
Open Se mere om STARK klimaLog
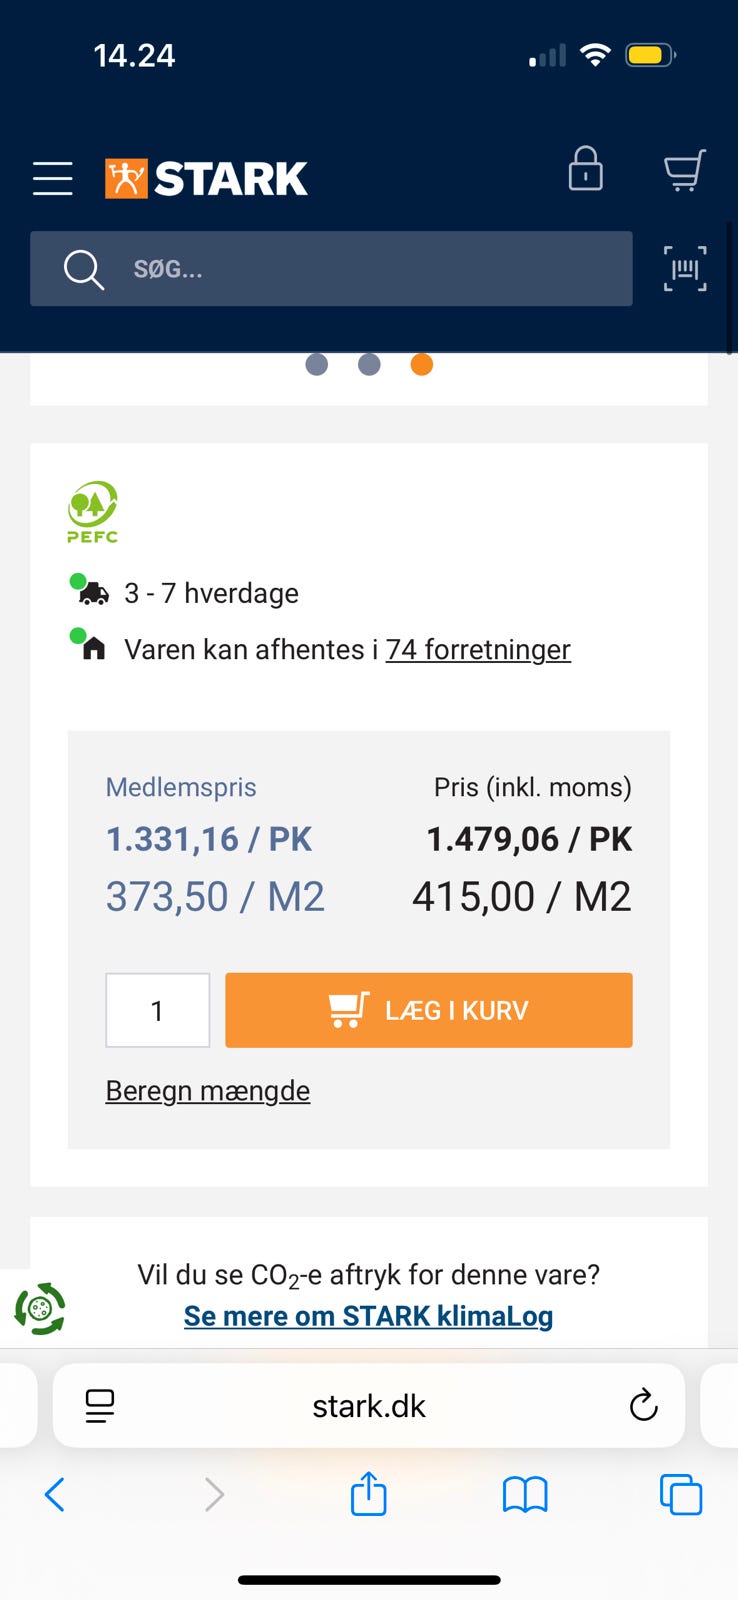(368, 1316)
